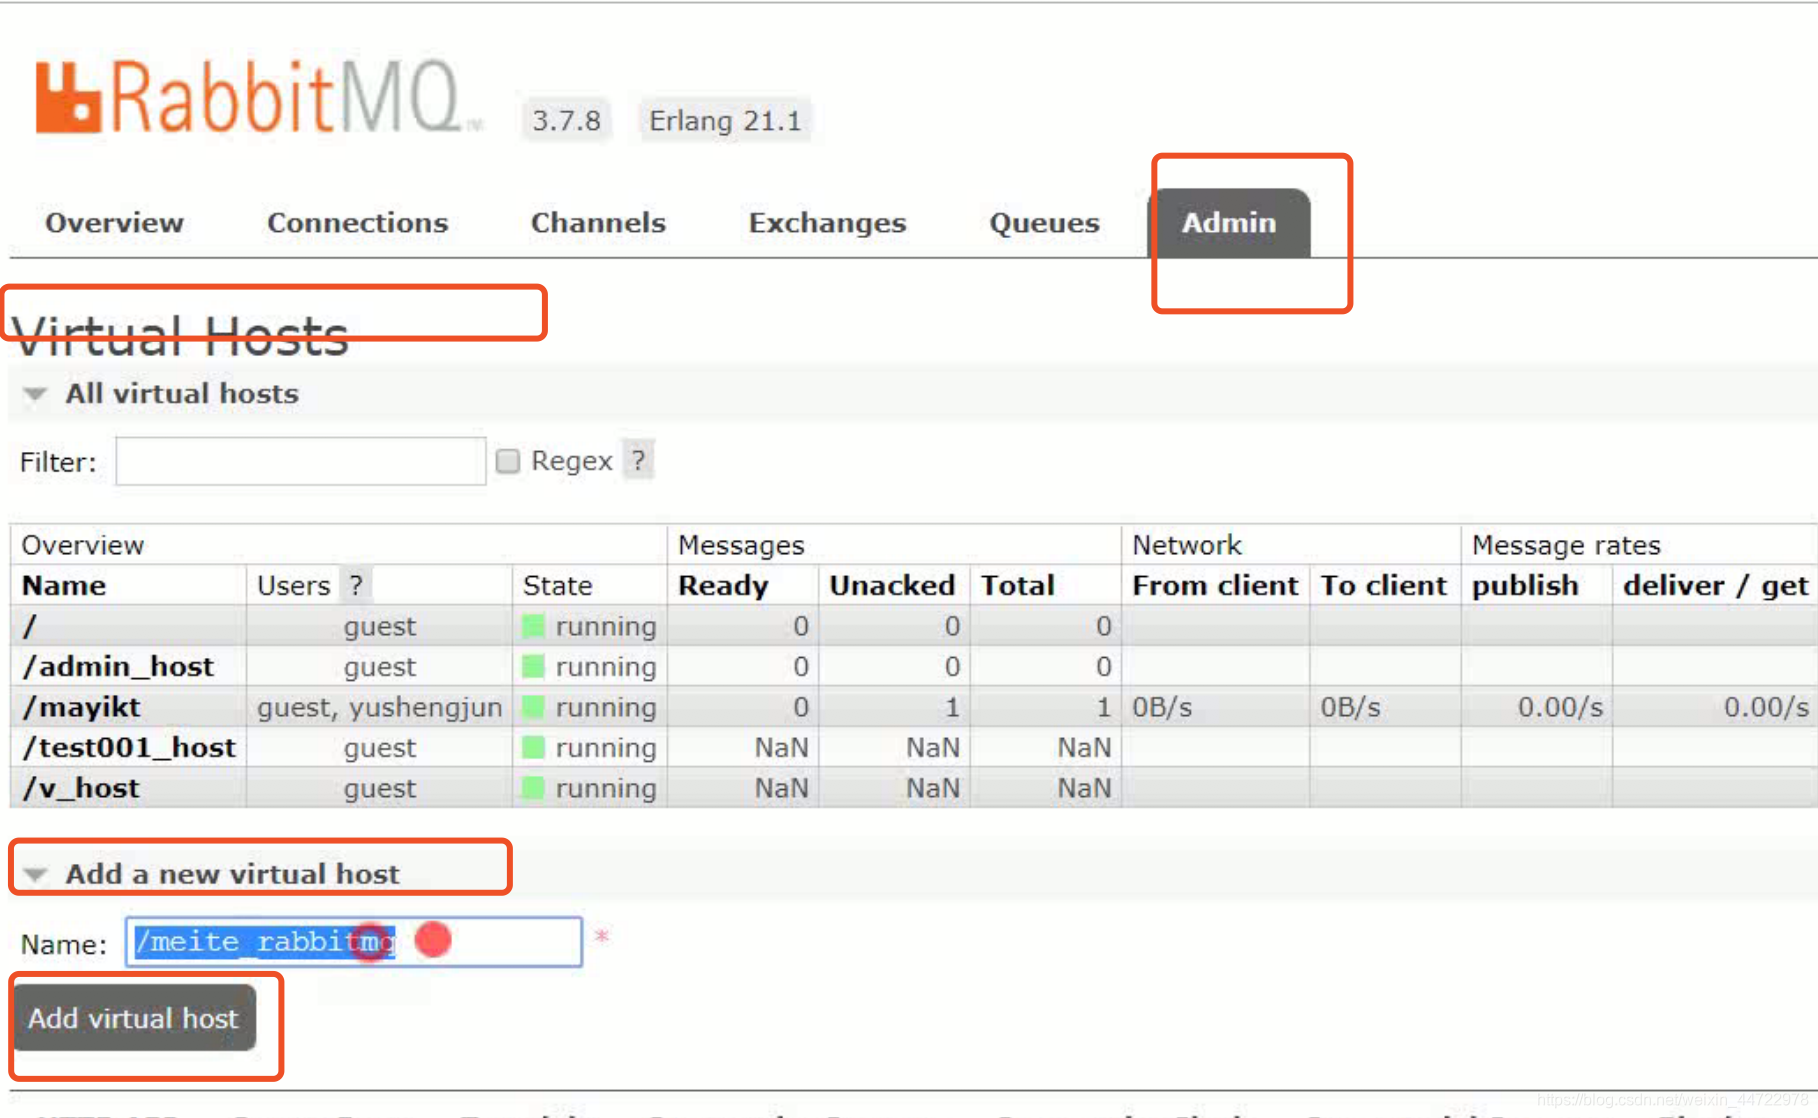1818x1118 pixels.
Task: Open the /v_host virtual host
Action: 81,789
